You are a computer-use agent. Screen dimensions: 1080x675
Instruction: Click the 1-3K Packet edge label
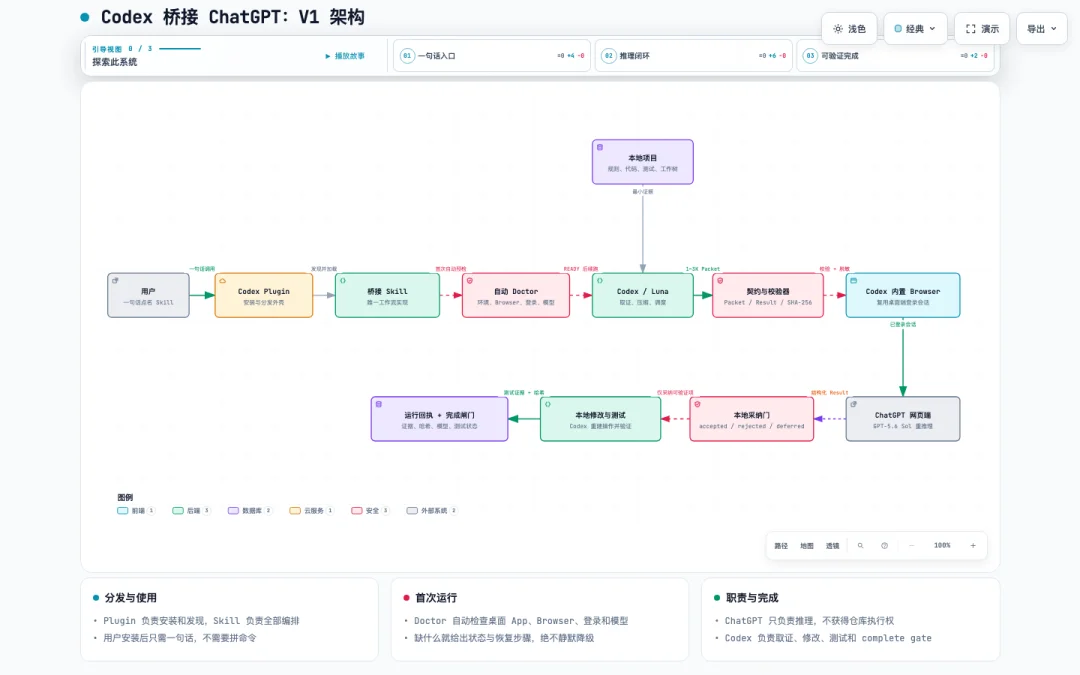coord(703,269)
